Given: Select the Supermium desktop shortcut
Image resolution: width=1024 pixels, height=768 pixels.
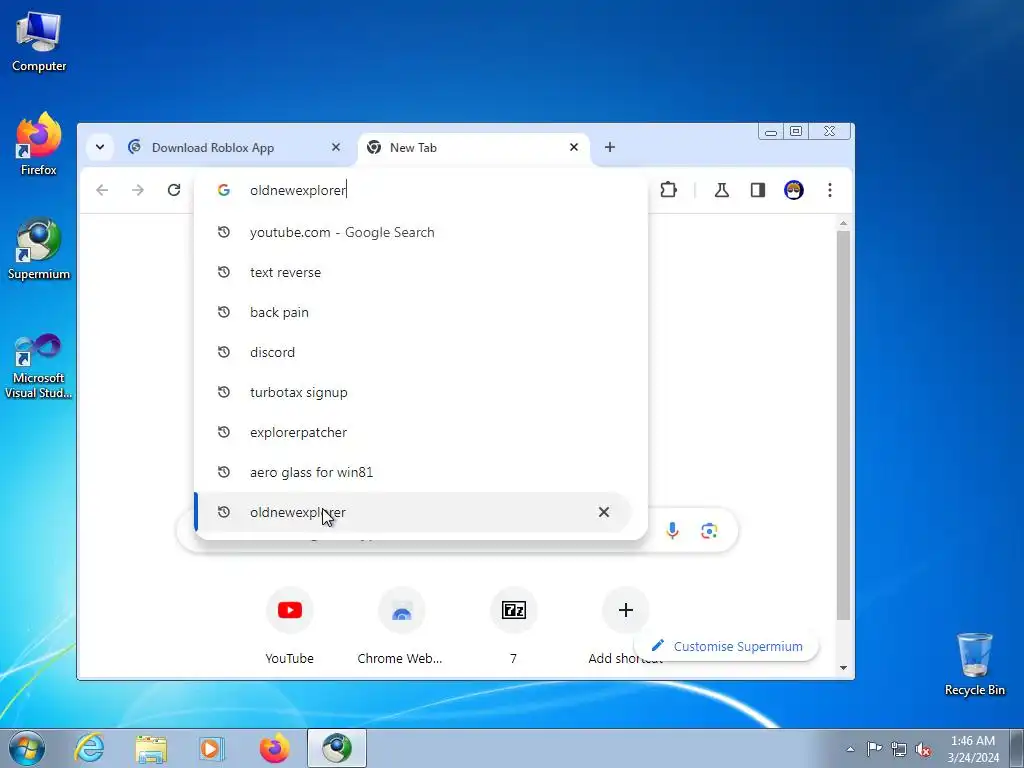Looking at the screenshot, I should pos(39,249).
